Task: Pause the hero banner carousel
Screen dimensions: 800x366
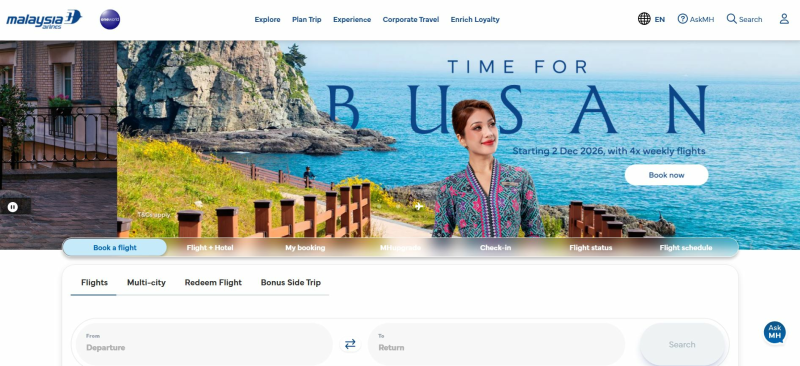Action: coord(13,207)
